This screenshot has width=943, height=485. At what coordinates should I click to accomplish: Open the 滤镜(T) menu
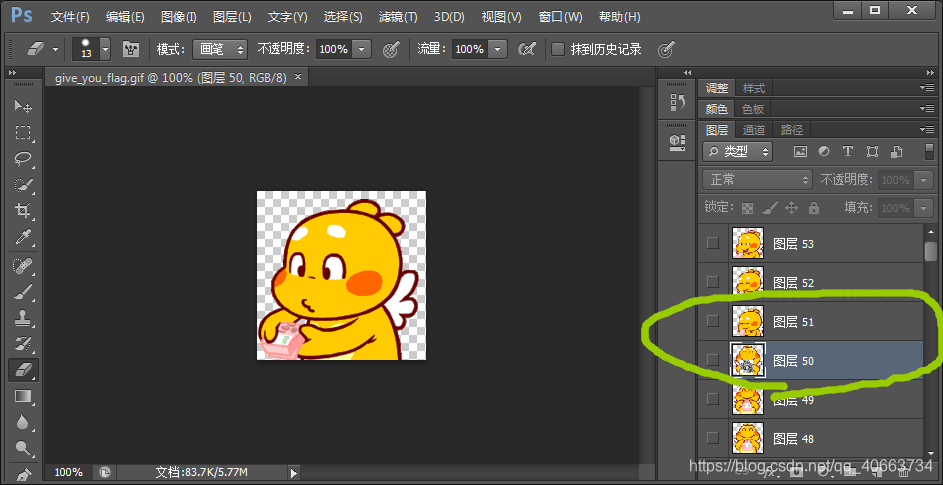[398, 17]
